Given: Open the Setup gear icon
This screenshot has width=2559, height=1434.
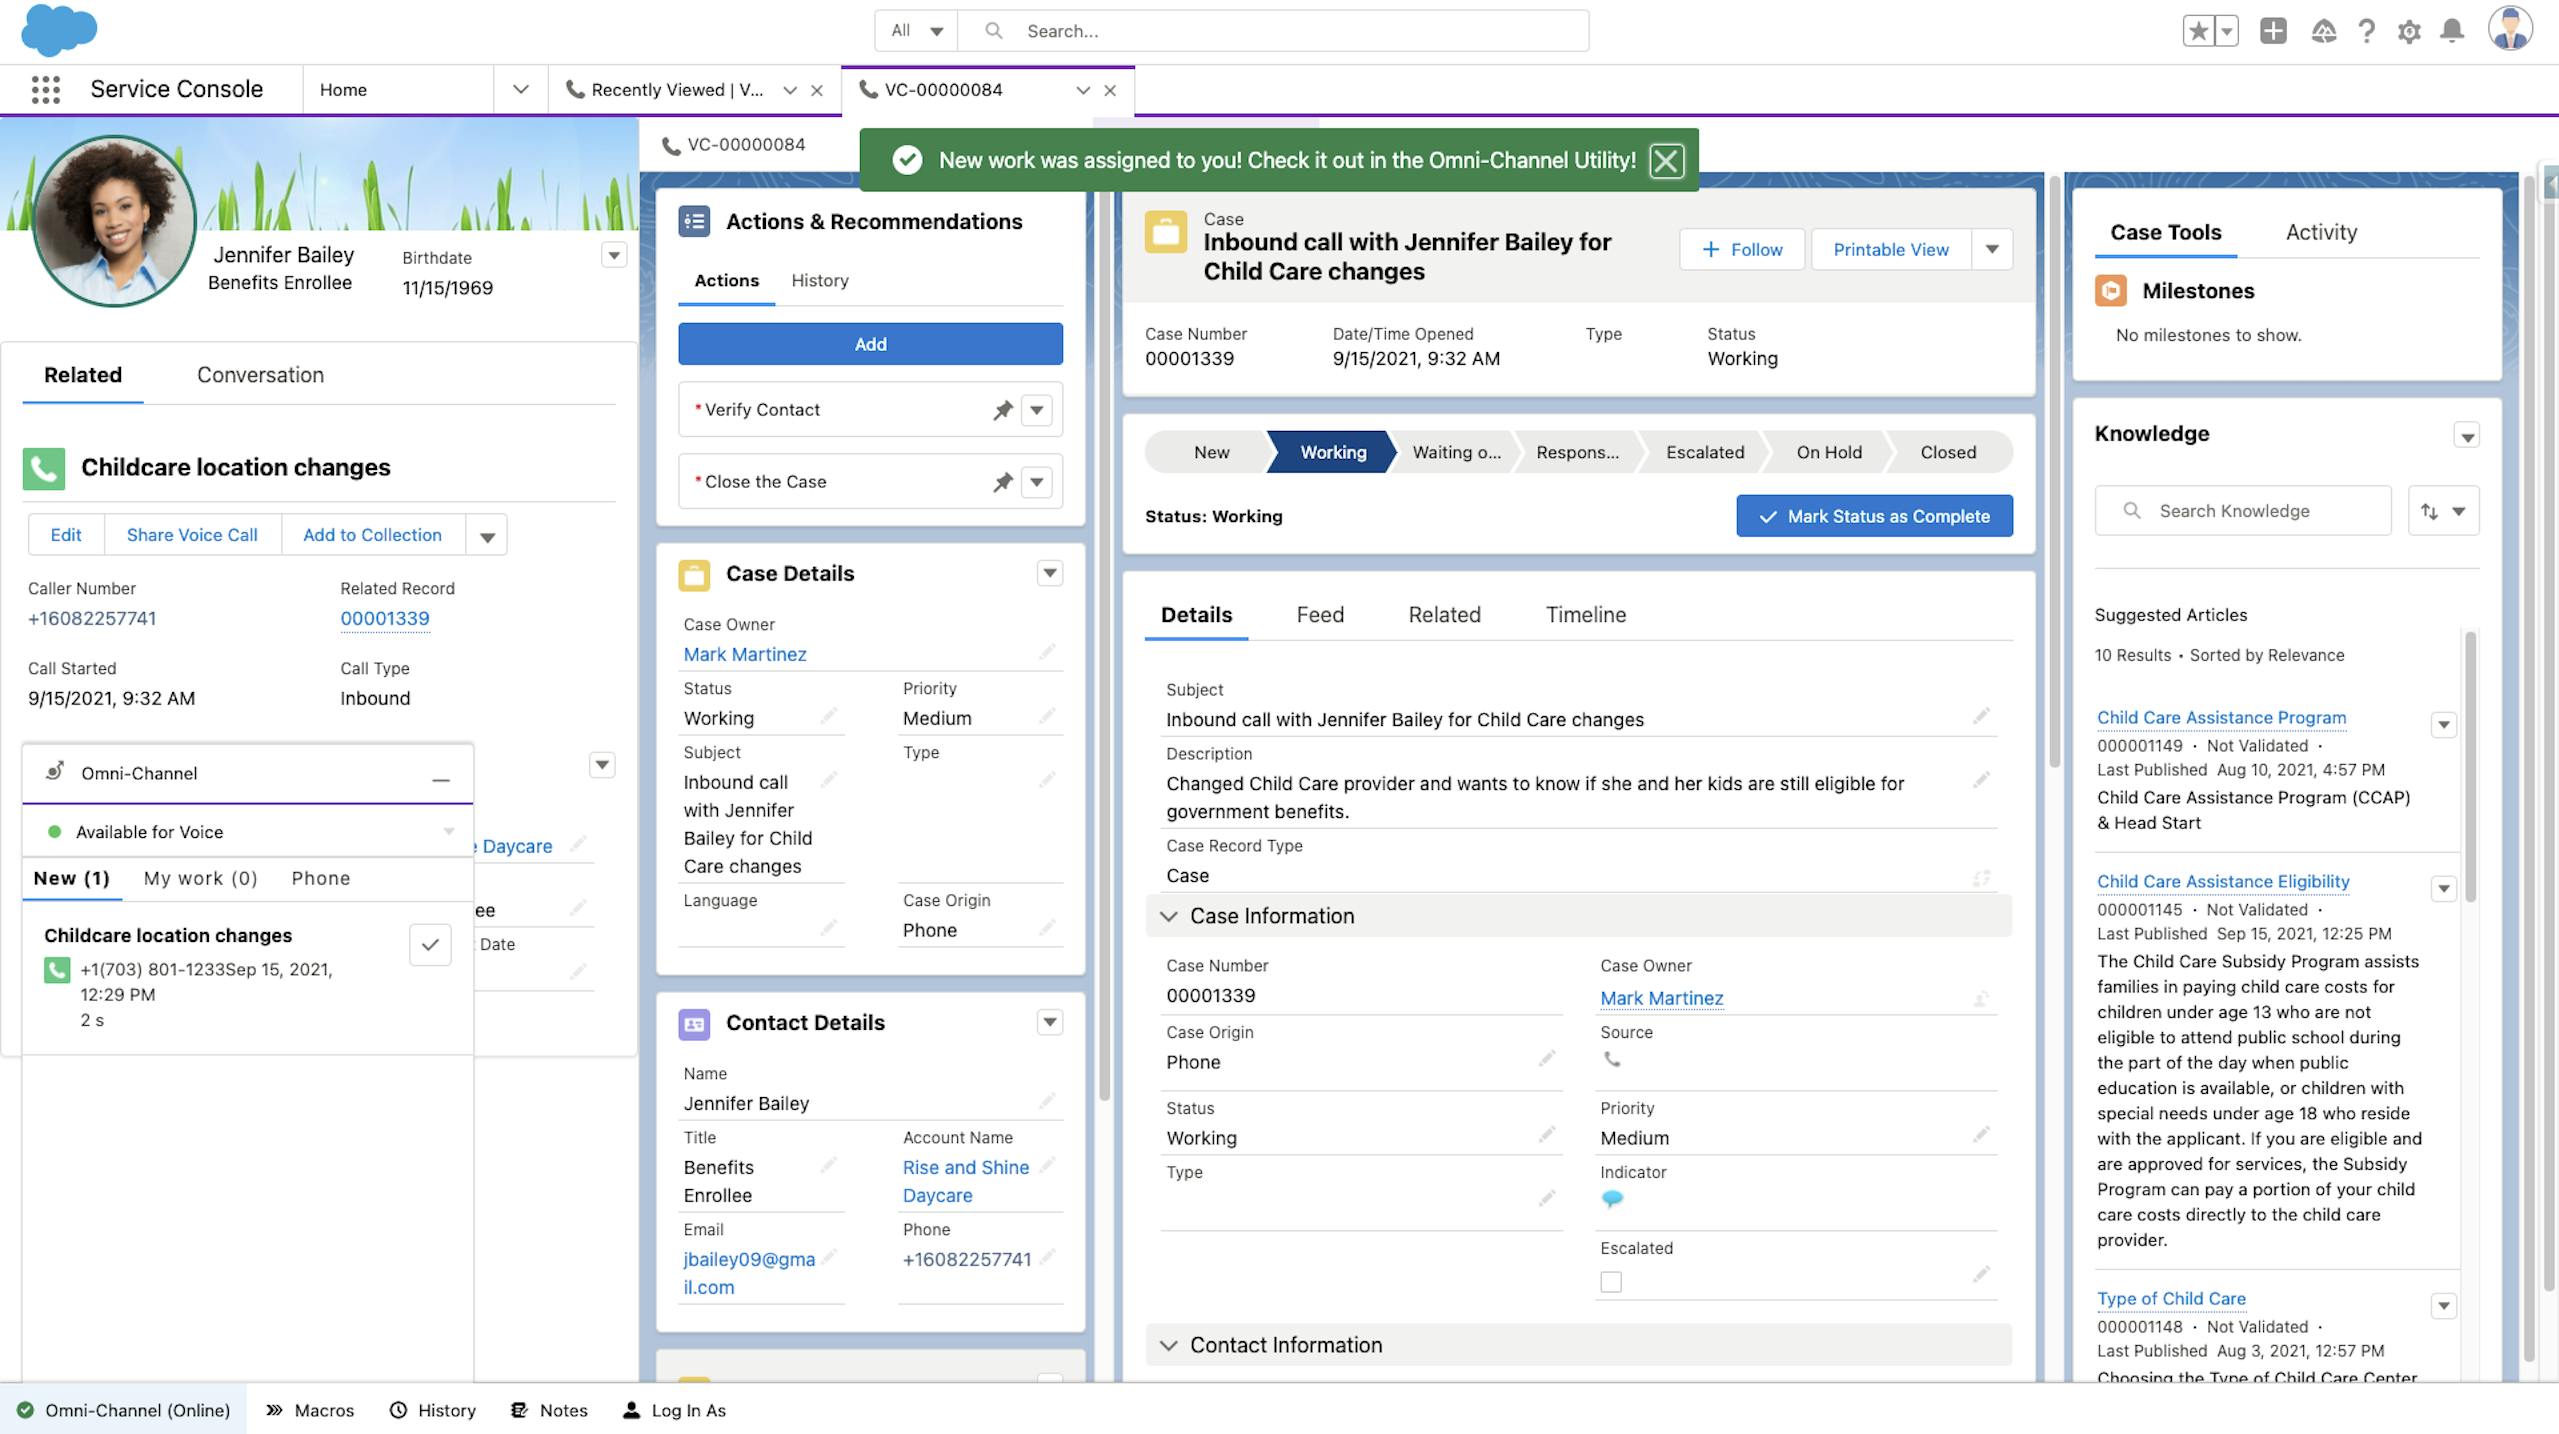Looking at the screenshot, I should click(2409, 31).
